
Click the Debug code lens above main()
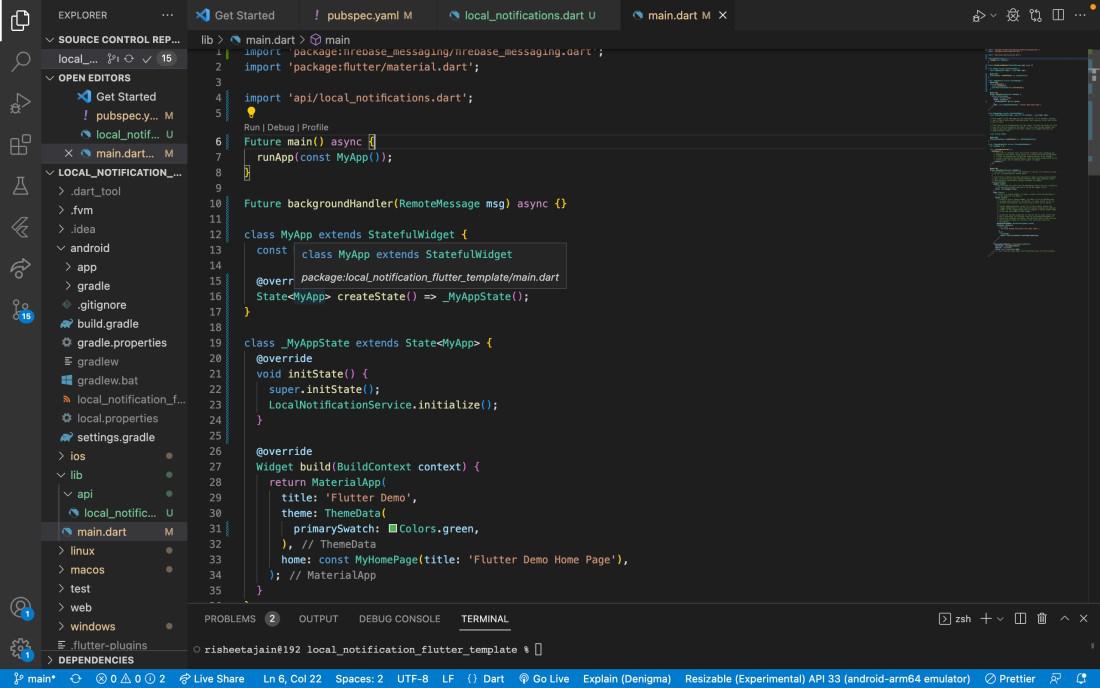[280, 128]
